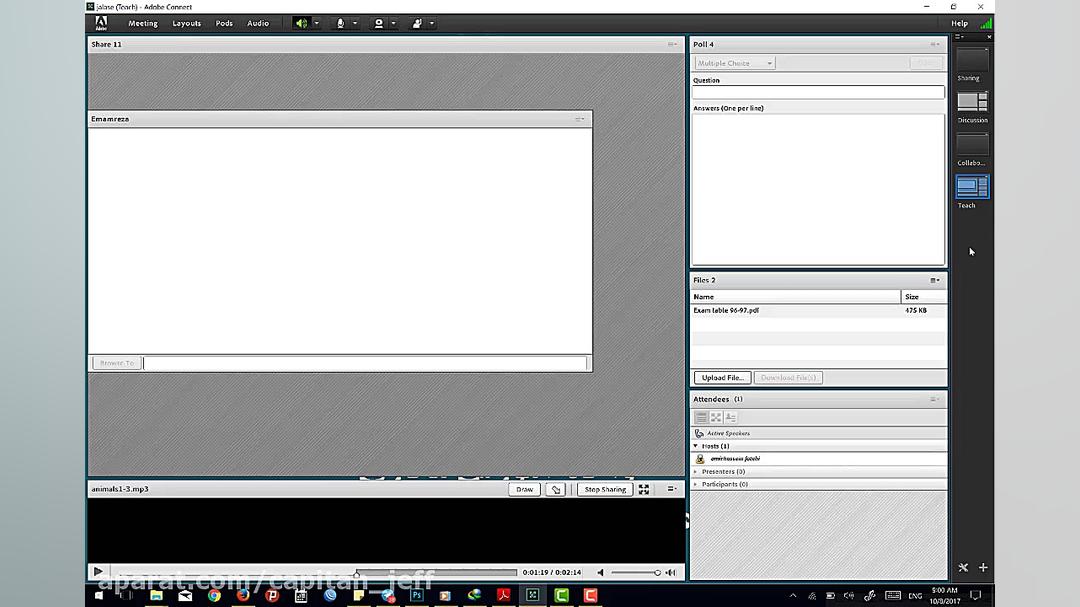Click the Question input field in Poll 4
This screenshot has height=607, width=1080.
coord(817,91)
